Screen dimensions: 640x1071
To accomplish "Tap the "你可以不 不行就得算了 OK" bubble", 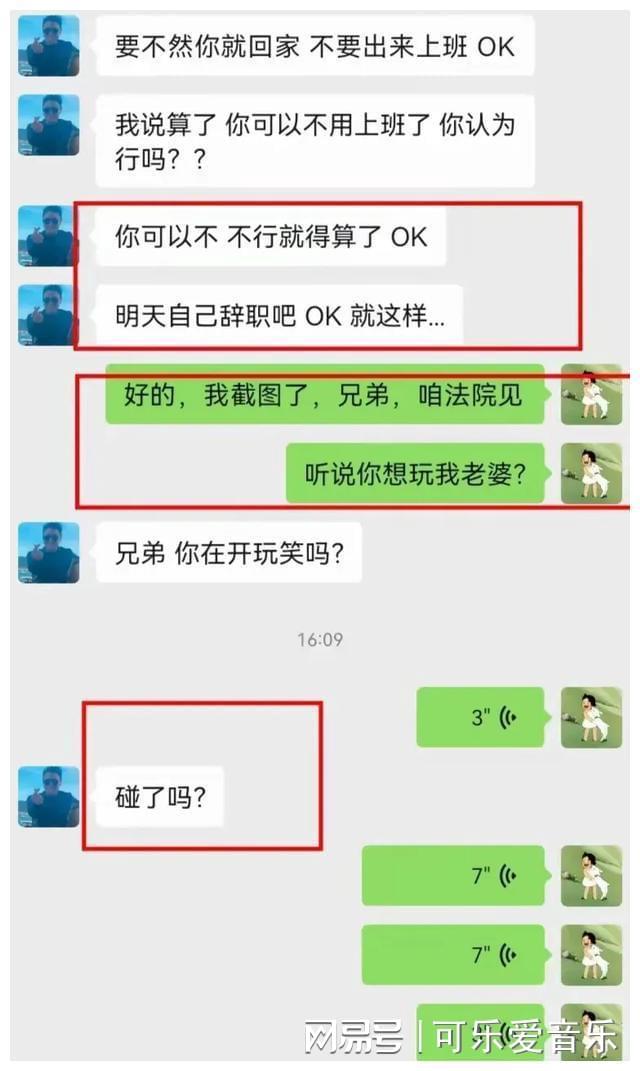I will coord(271,236).
